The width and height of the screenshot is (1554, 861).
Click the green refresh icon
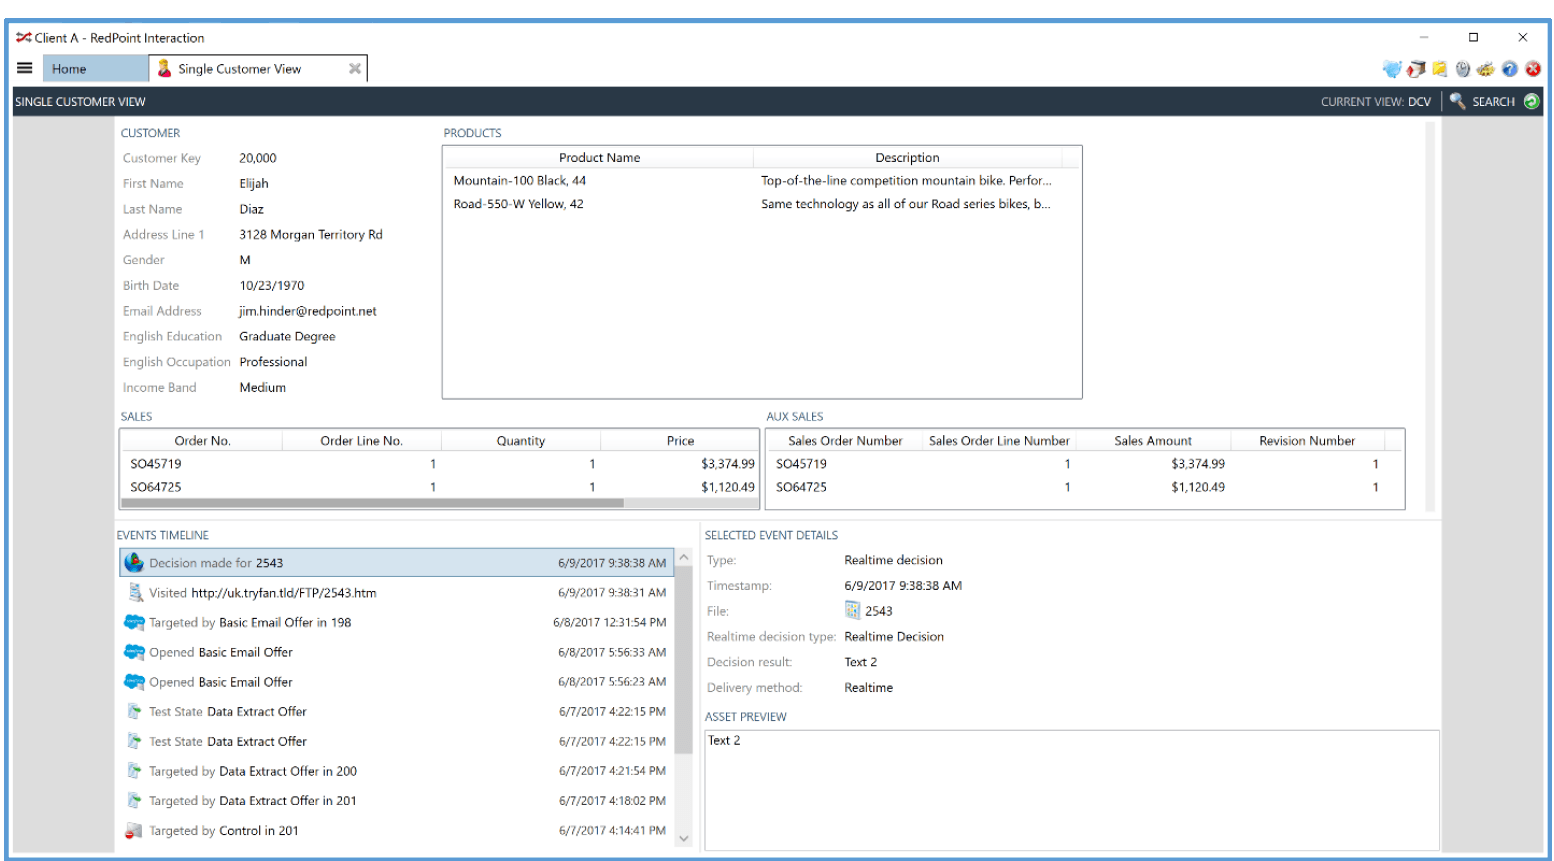pyautogui.click(x=1531, y=102)
